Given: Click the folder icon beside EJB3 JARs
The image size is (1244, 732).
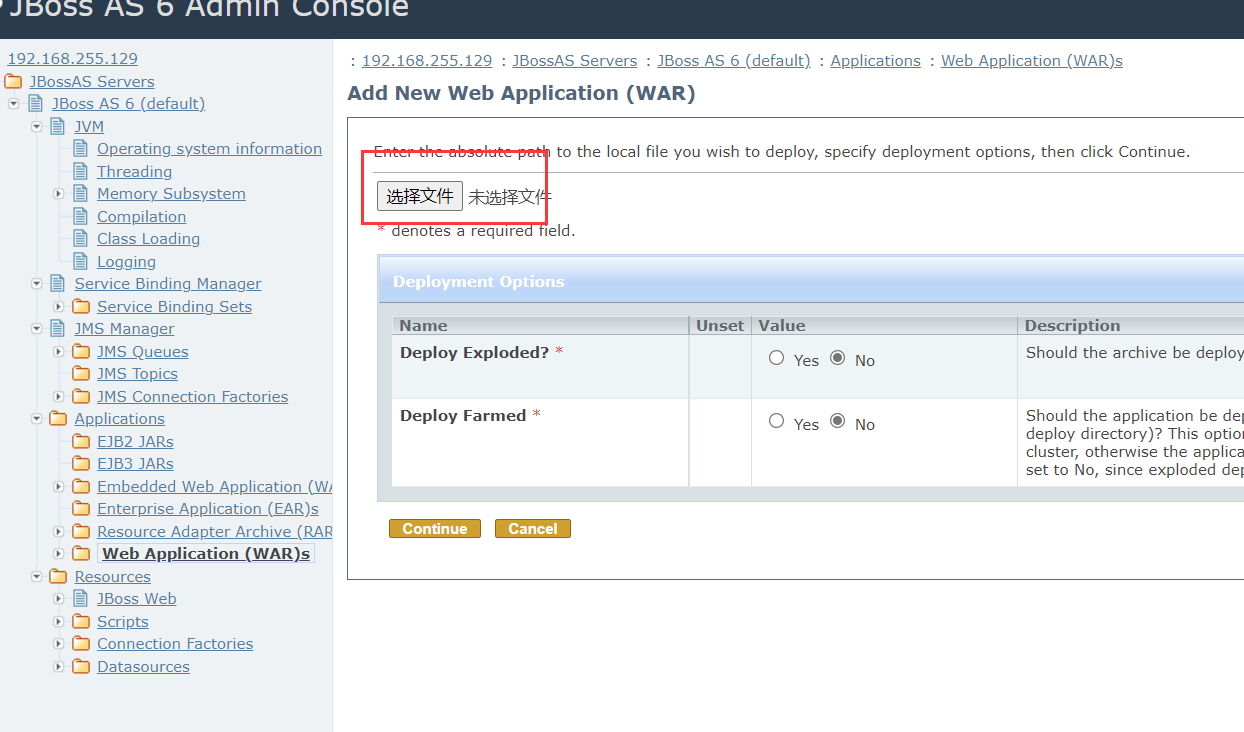Looking at the screenshot, I should [x=81, y=463].
